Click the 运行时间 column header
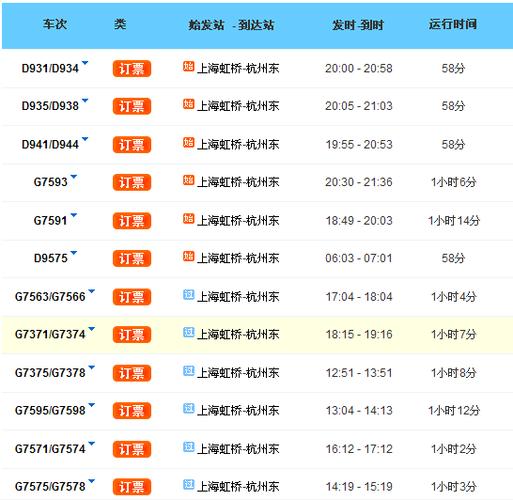This screenshot has width=513, height=500. point(453,24)
